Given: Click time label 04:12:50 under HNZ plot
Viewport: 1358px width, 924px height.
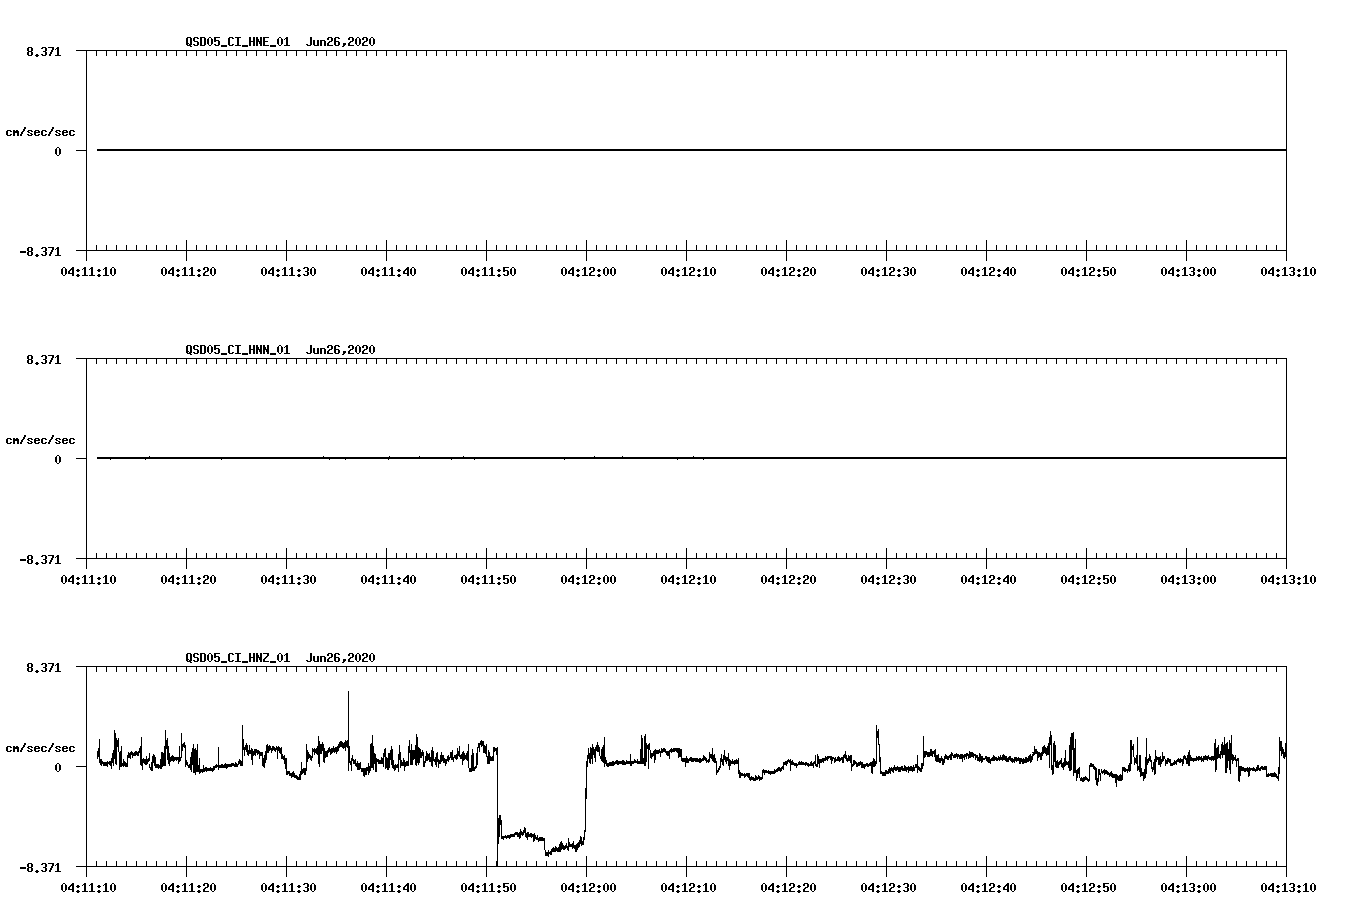Looking at the screenshot, I should [1088, 887].
